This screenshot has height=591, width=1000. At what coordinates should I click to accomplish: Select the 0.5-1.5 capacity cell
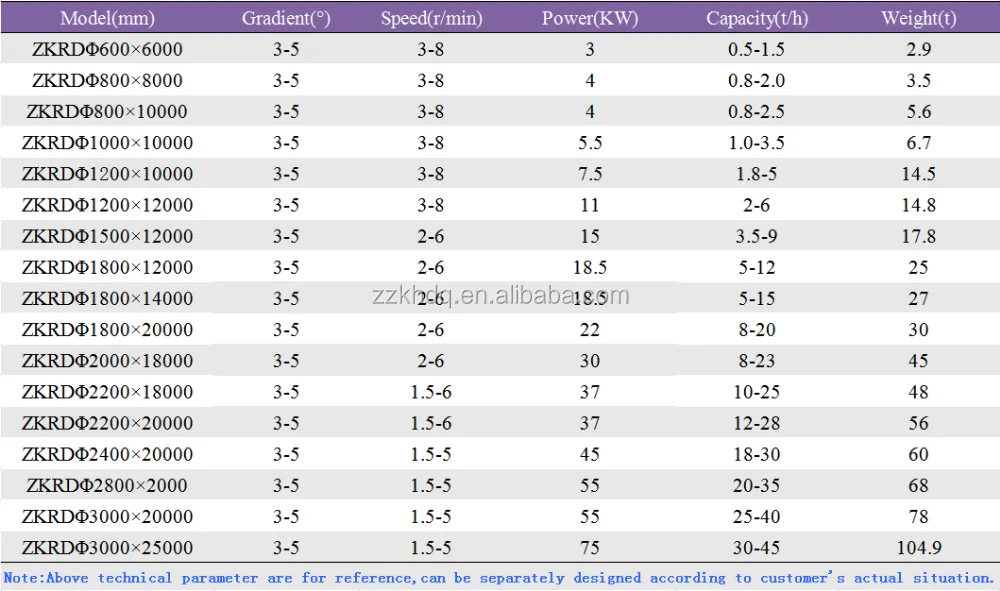click(757, 49)
